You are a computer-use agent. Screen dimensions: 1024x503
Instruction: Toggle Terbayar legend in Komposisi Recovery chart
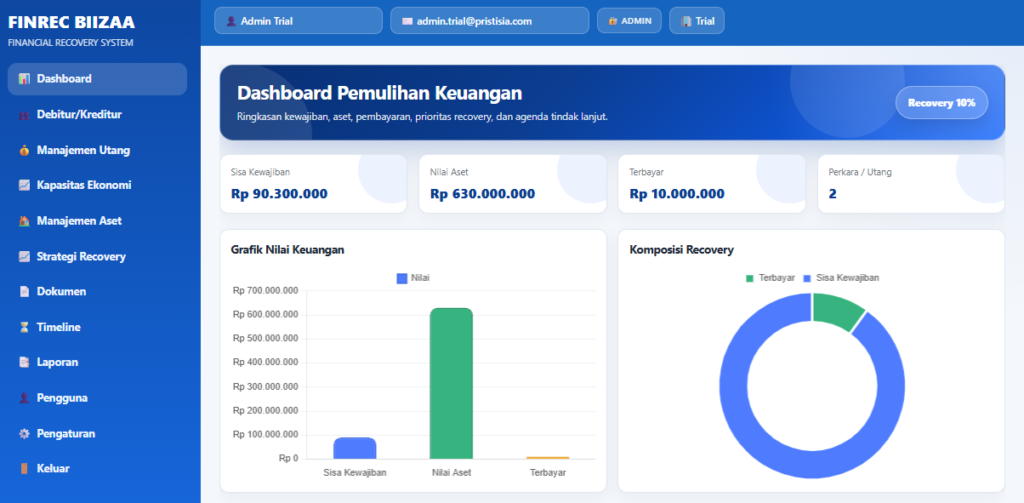(770, 278)
